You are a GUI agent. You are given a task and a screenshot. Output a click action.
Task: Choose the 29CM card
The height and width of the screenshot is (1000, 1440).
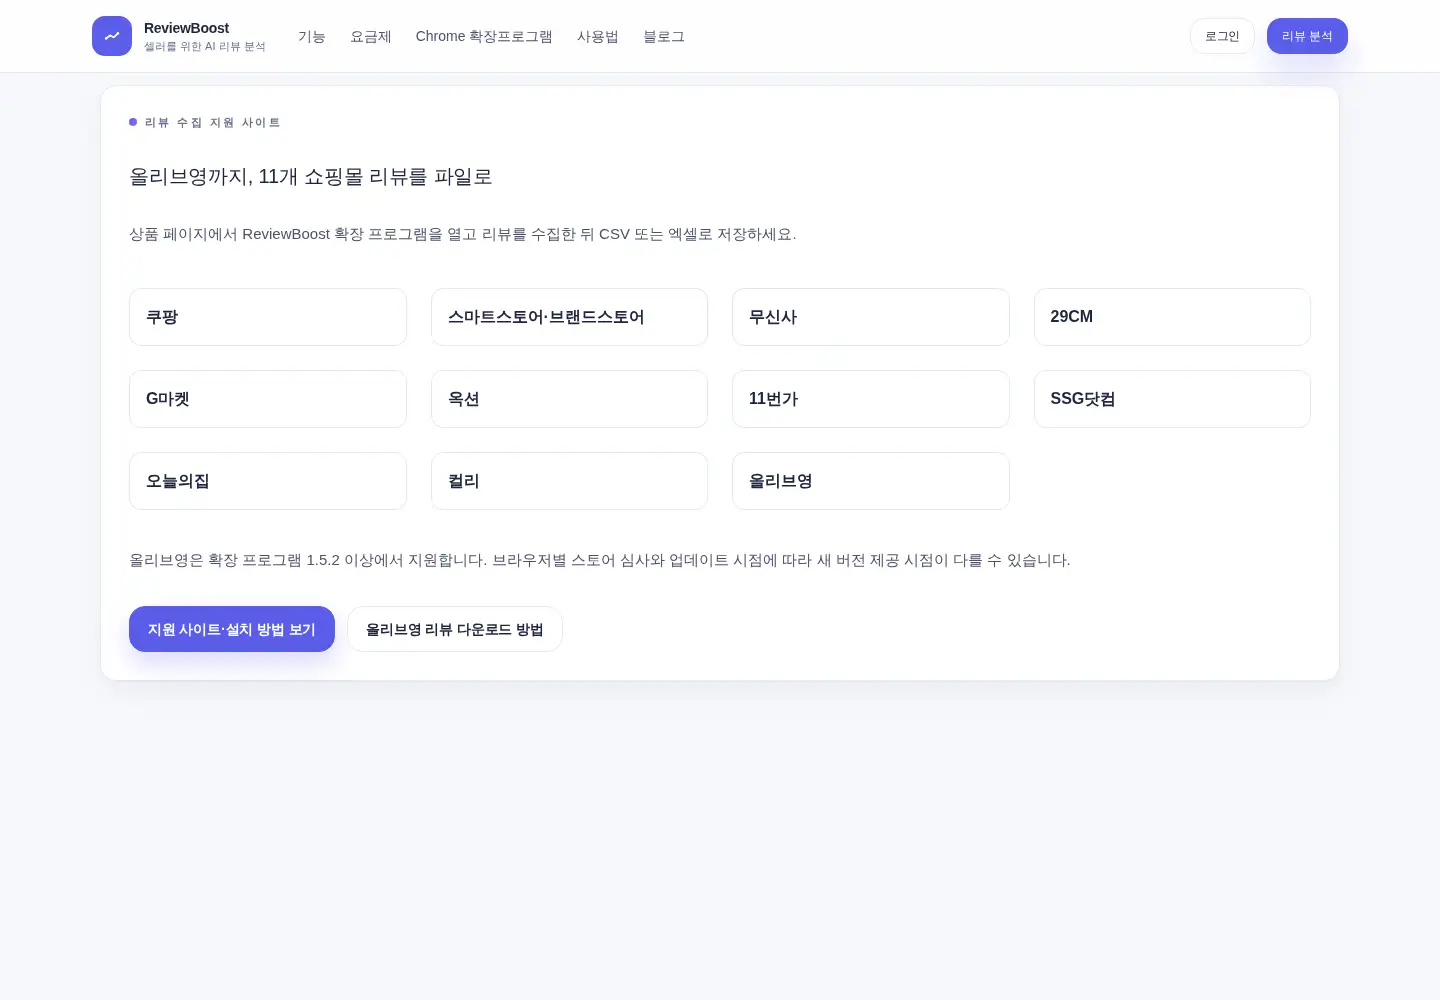1172,317
